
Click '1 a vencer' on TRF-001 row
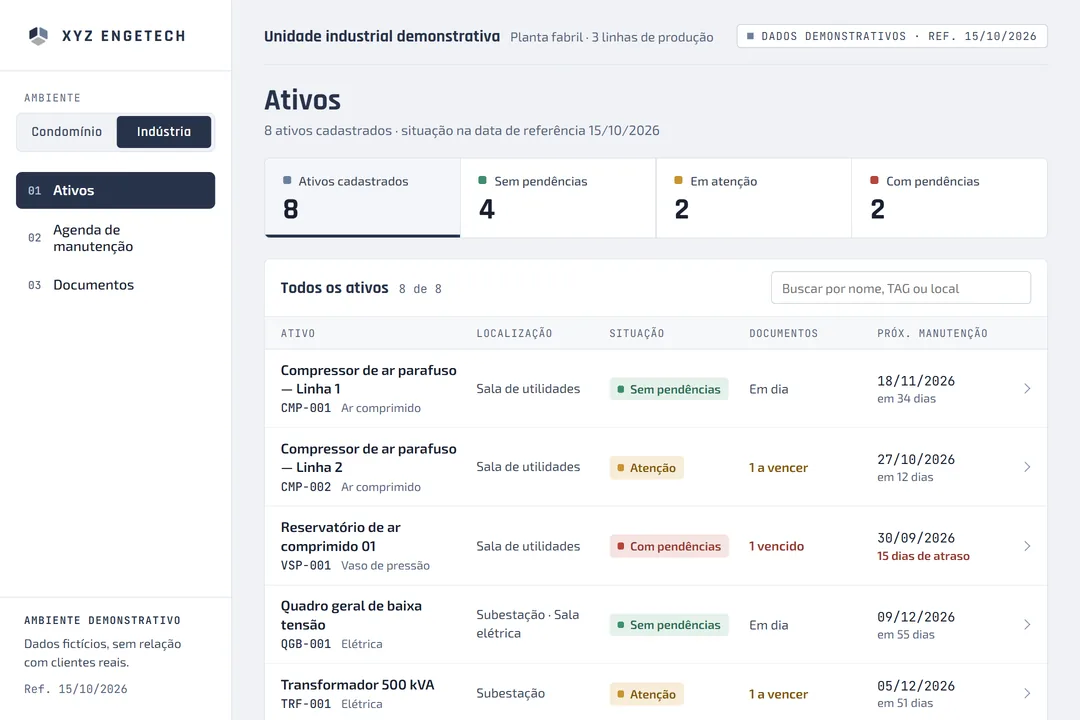tap(778, 695)
